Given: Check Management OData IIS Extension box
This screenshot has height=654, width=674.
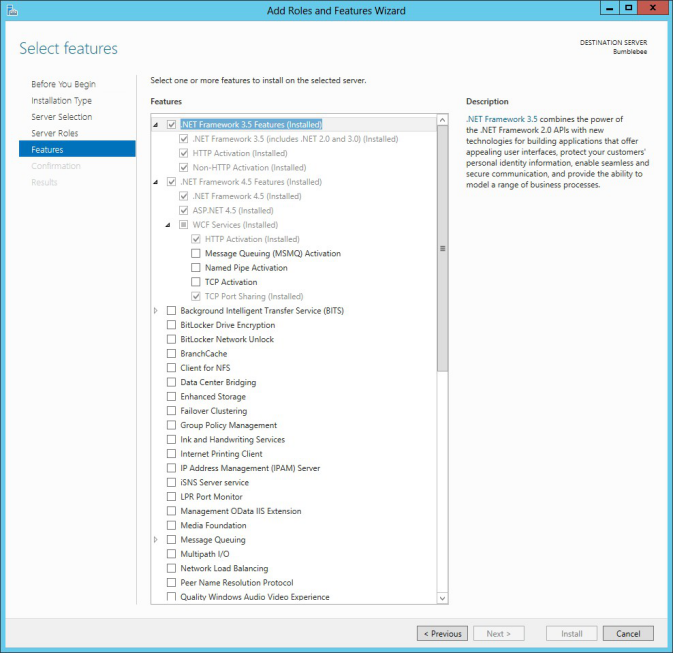Looking at the screenshot, I should tap(172, 511).
